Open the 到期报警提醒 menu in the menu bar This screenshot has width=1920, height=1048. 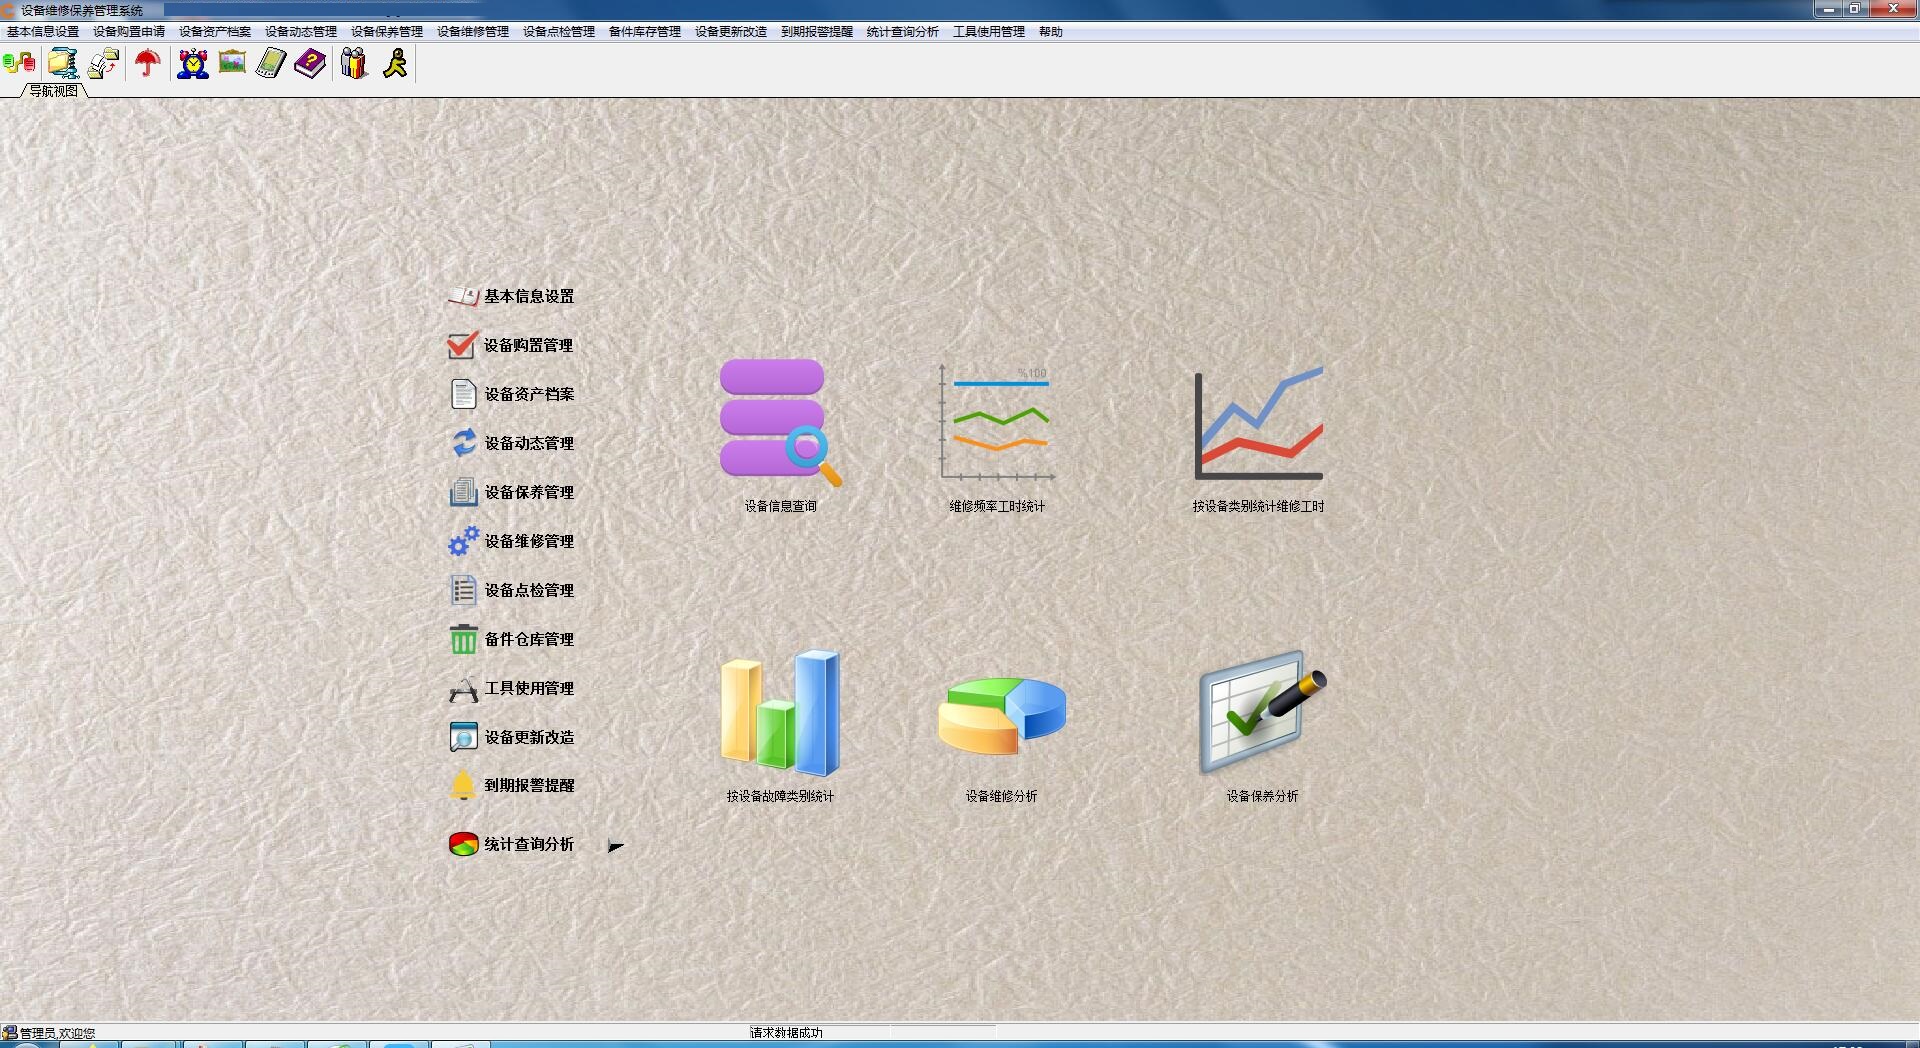(817, 32)
